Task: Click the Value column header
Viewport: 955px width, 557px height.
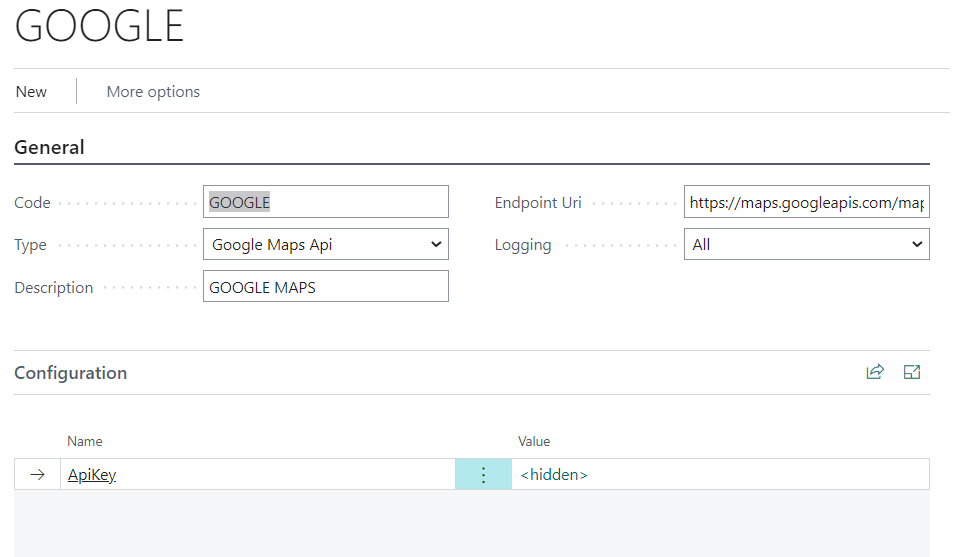Action: tap(534, 441)
